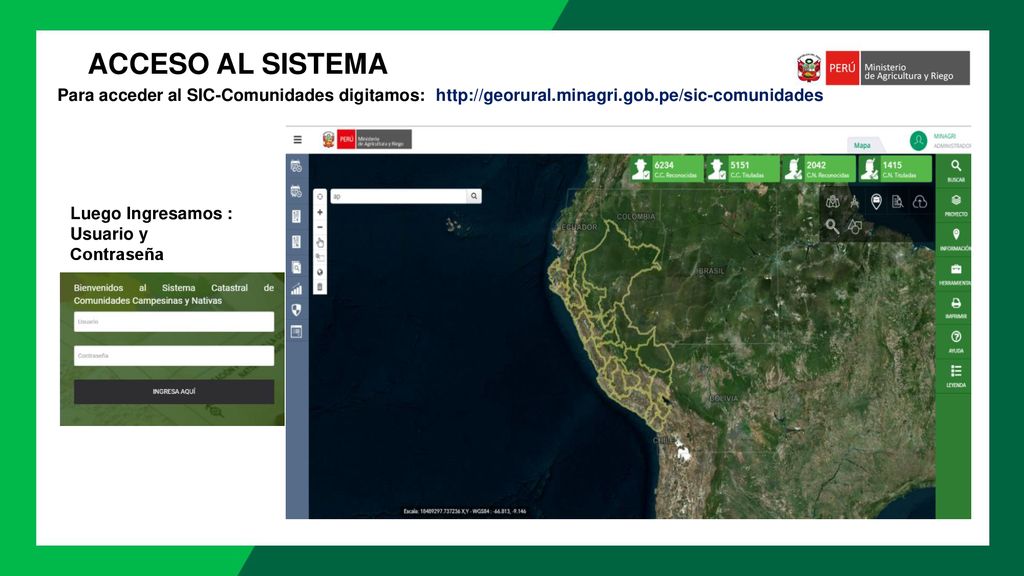Submit map search magnifier button
The height and width of the screenshot is (576, 1024).
point(474,196)
